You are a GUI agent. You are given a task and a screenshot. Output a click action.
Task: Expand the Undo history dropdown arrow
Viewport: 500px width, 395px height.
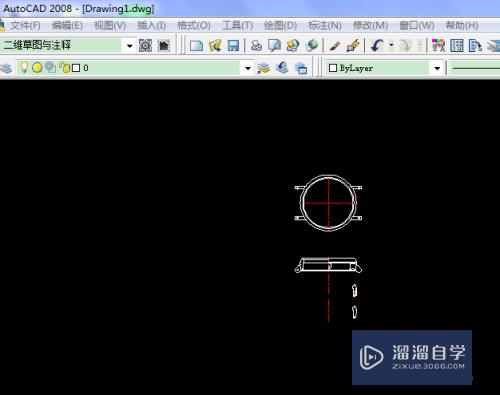point(391,45)
